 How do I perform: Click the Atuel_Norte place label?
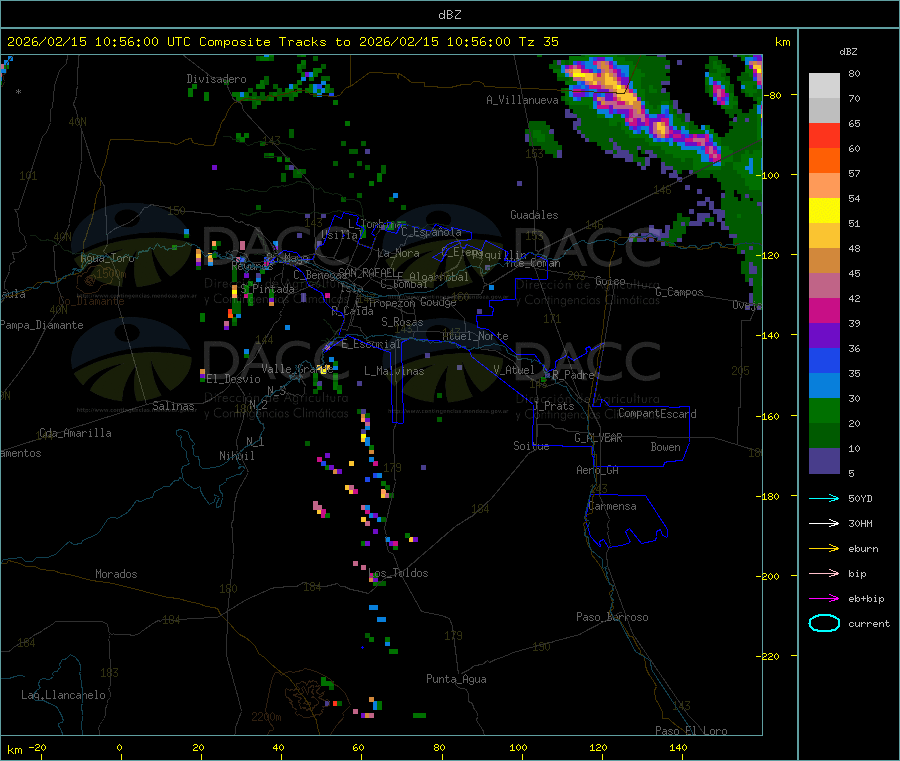point(475,336)
